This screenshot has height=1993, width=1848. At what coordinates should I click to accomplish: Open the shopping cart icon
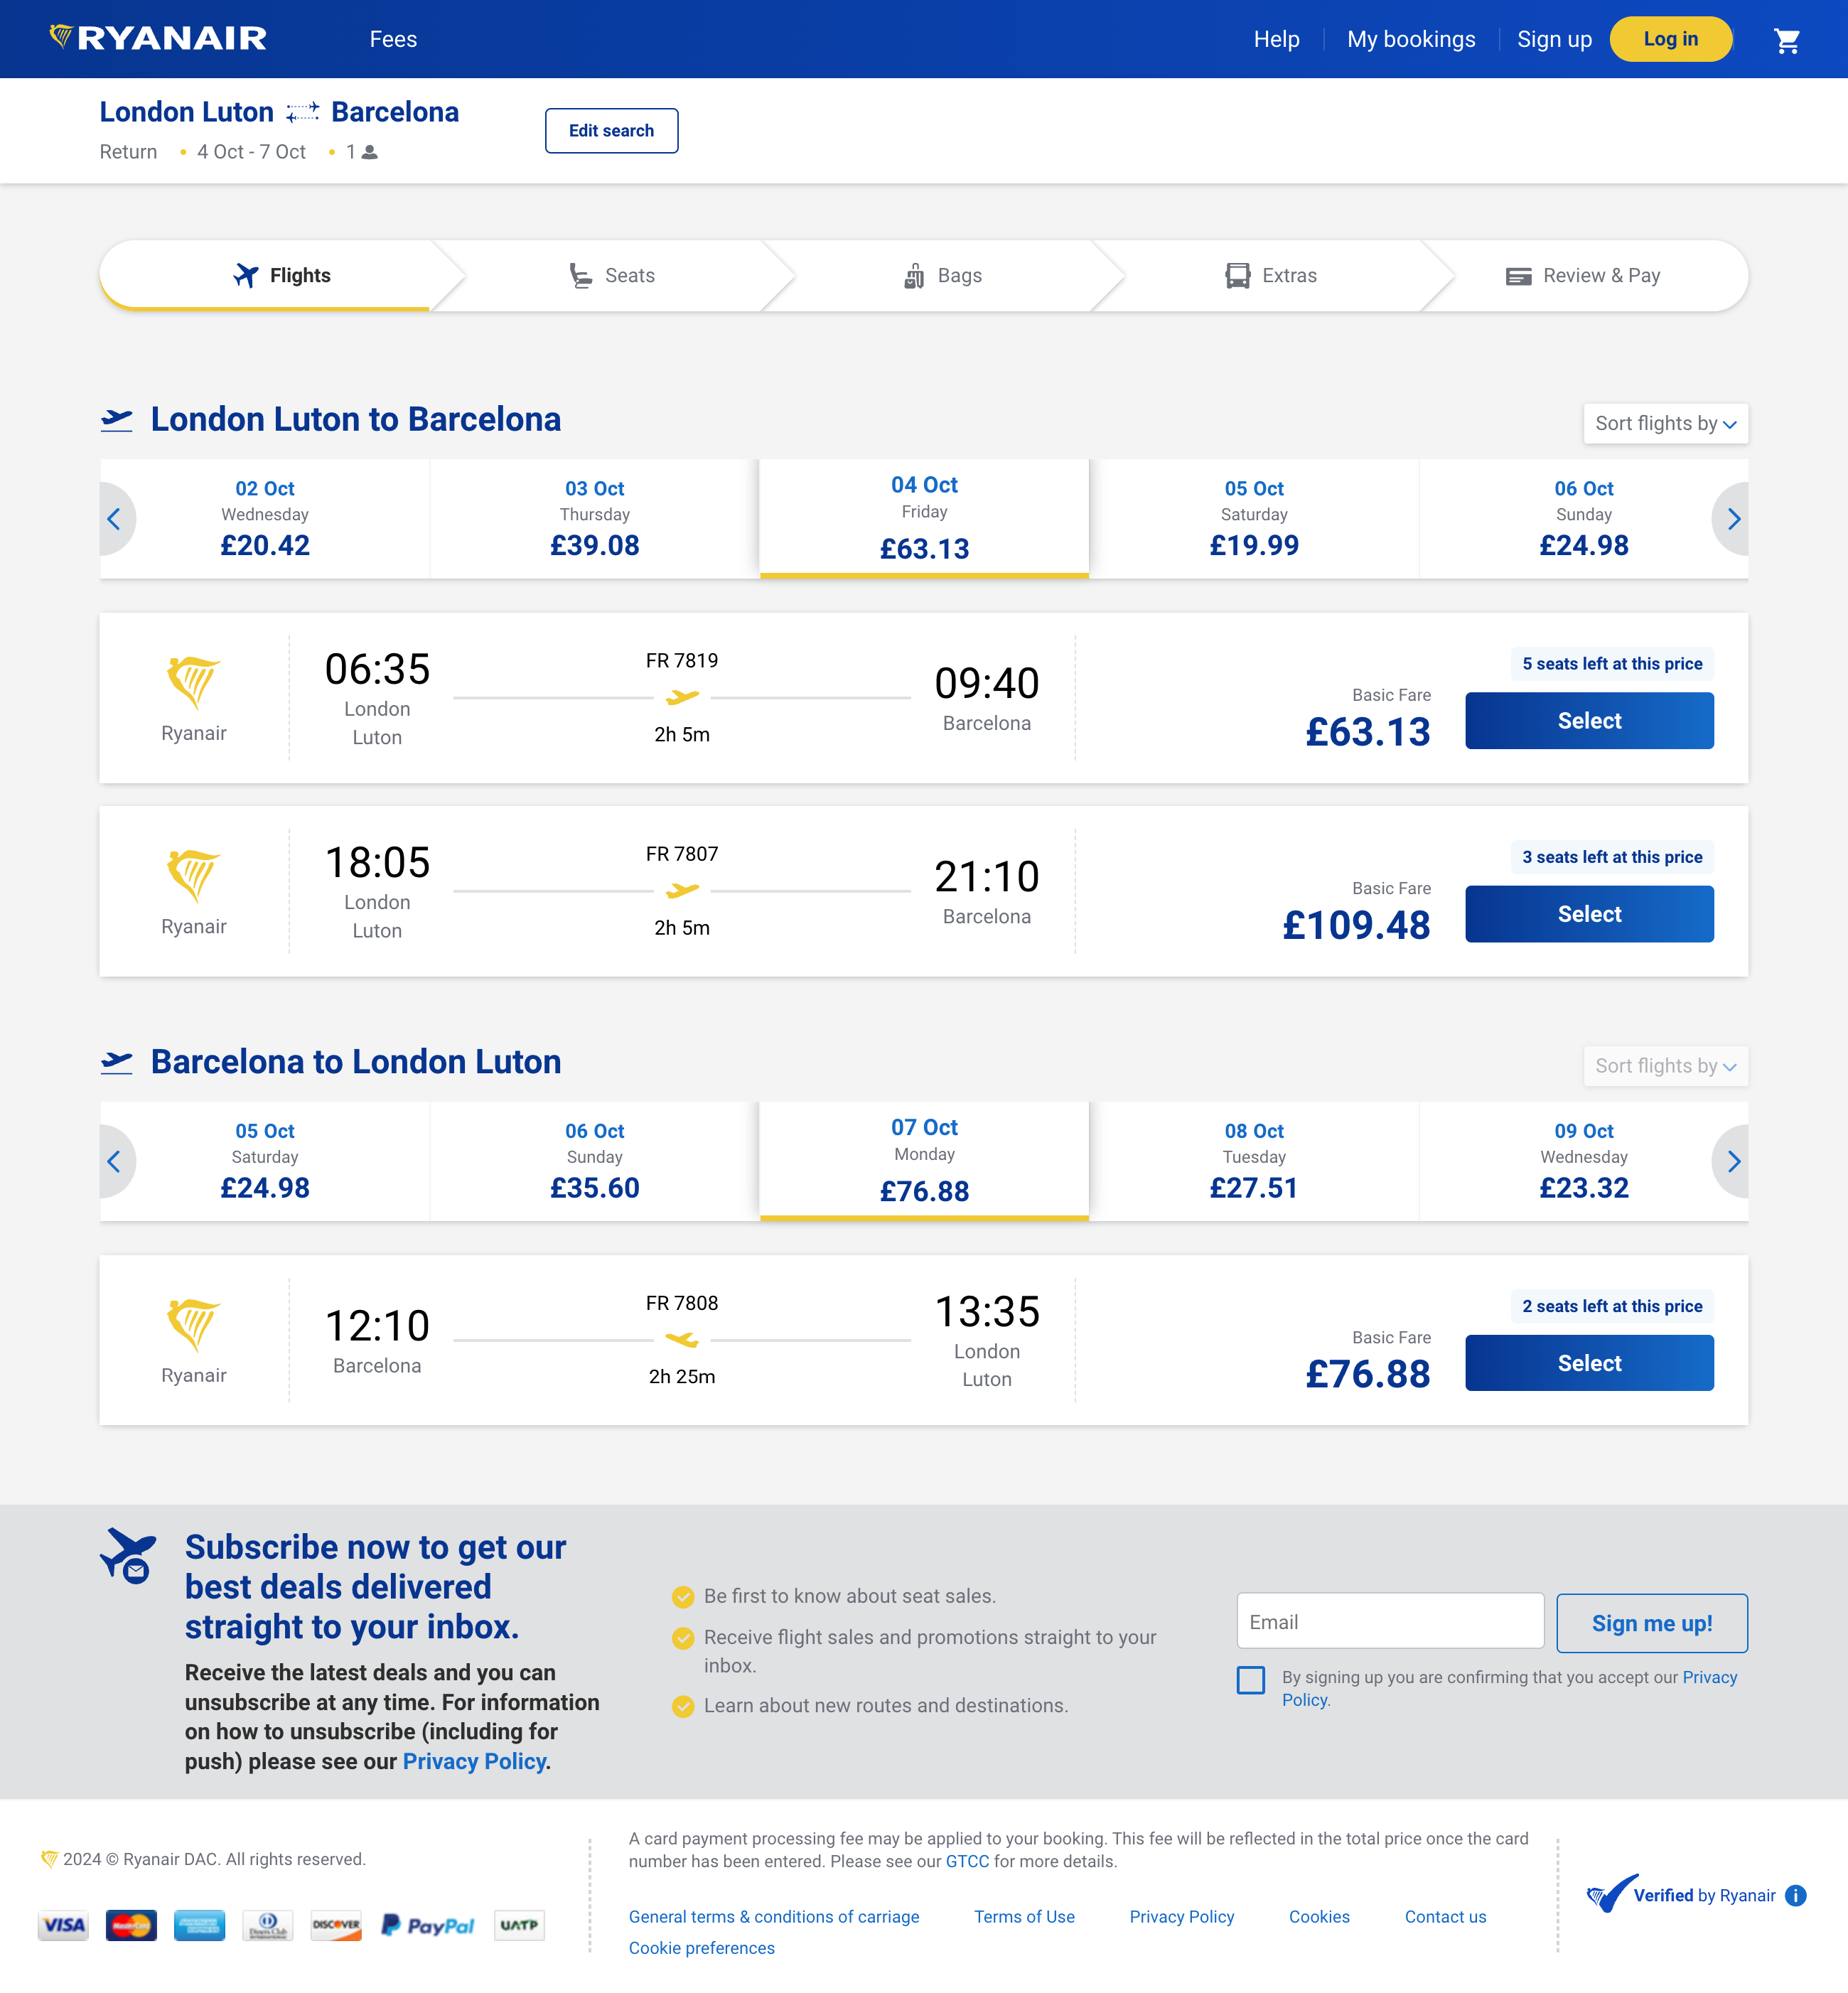pos(1787,39)
